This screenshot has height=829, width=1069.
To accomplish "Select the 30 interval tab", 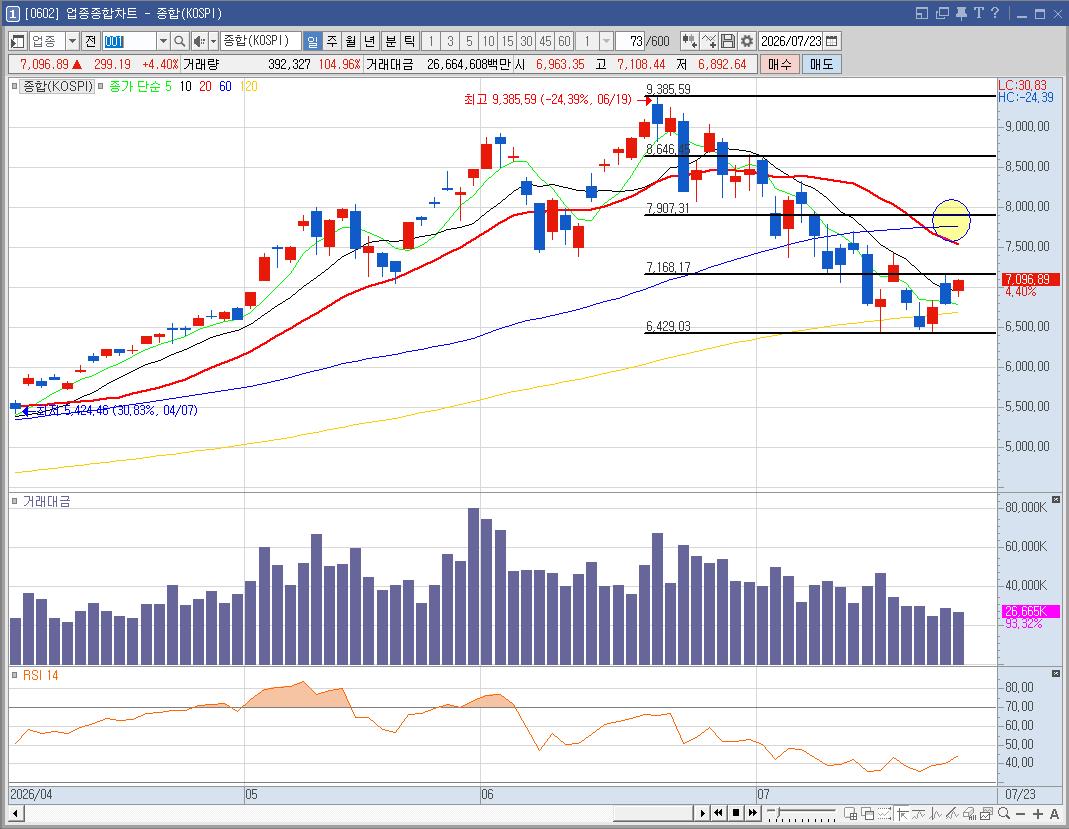I will (526, 41).
